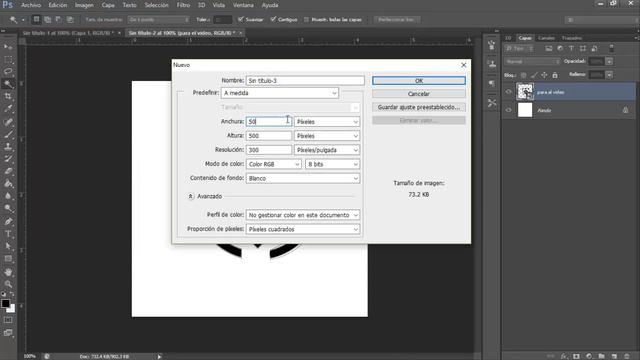
Task: Click Lock all icon in Capas panel
Action: click(x=555, y=75)
